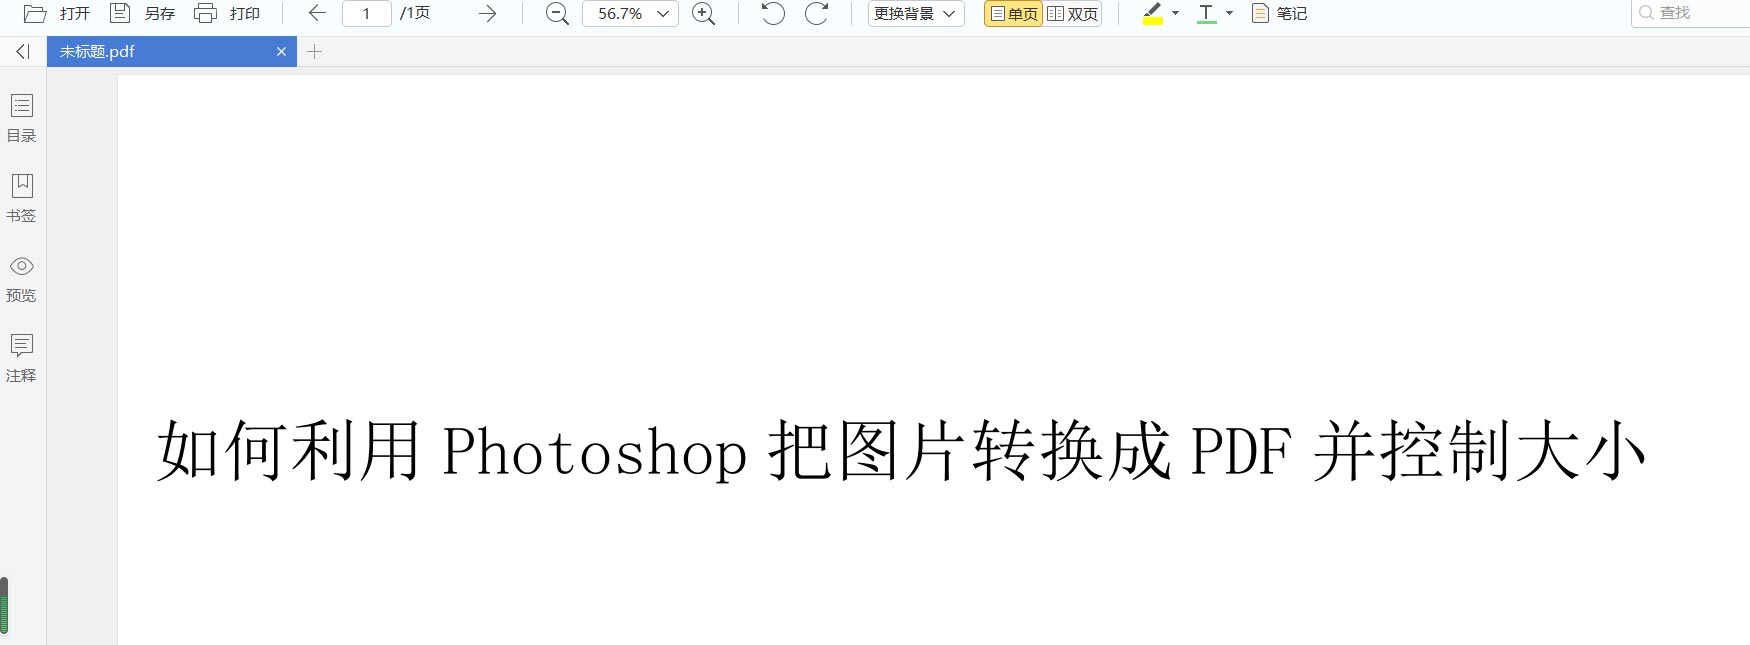Select the text underline tool

tap(1207, 13)
